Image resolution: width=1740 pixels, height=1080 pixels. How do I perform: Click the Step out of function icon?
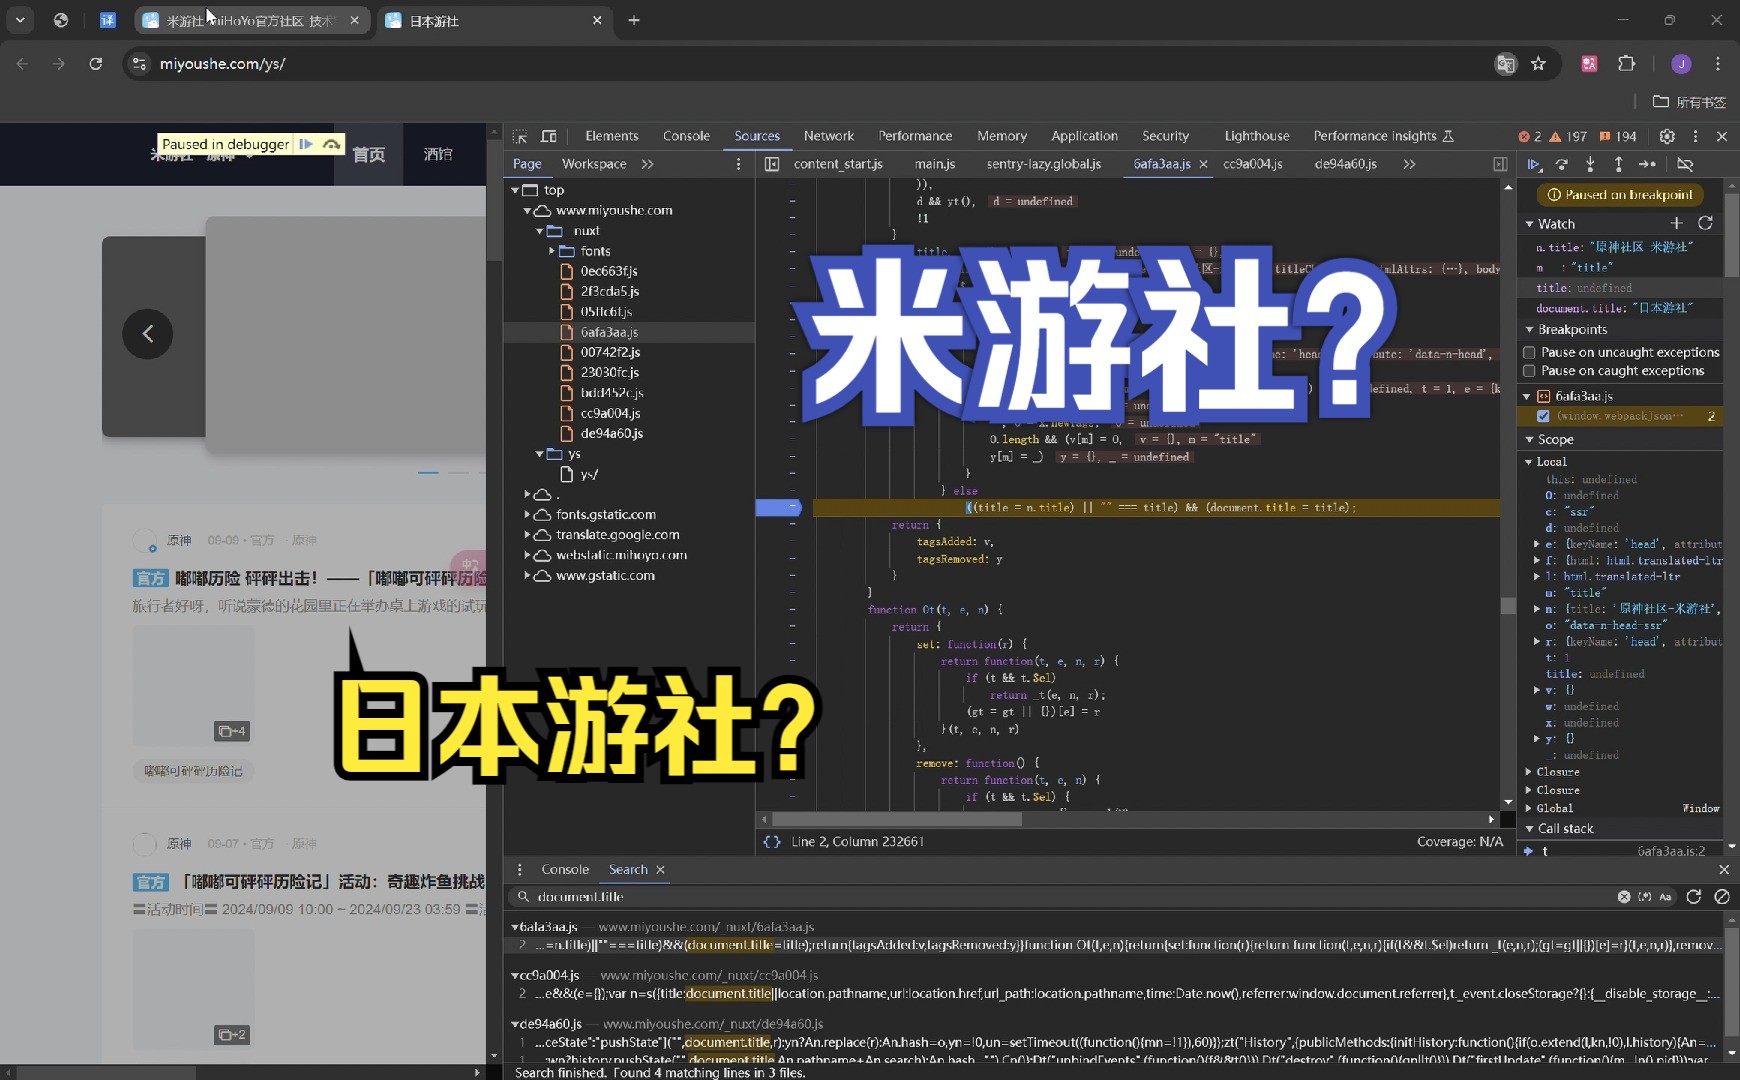pyautogui.click(x=1618, y=164)
